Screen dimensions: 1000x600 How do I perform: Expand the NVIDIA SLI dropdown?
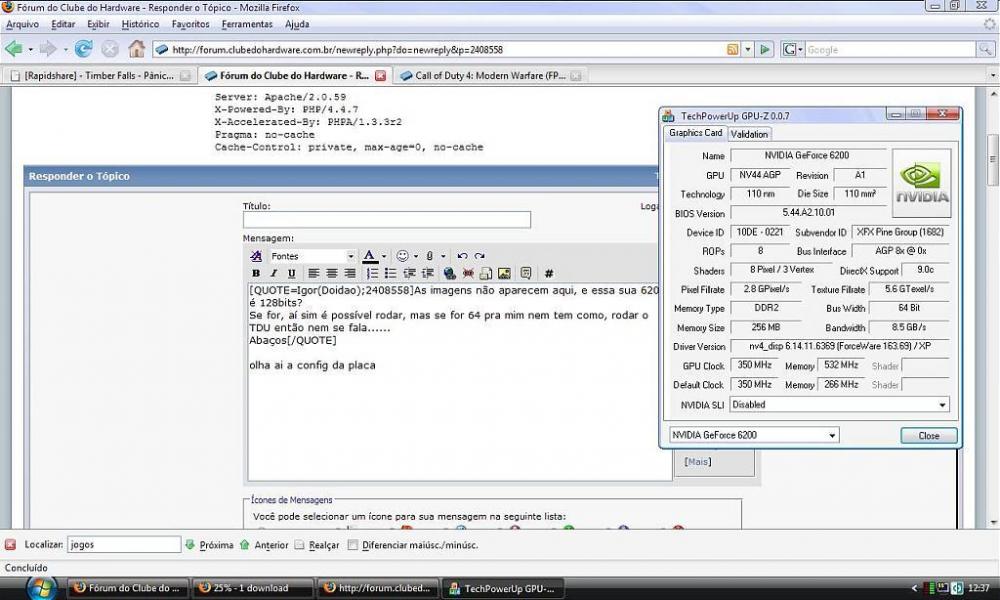tap(941, 405)
